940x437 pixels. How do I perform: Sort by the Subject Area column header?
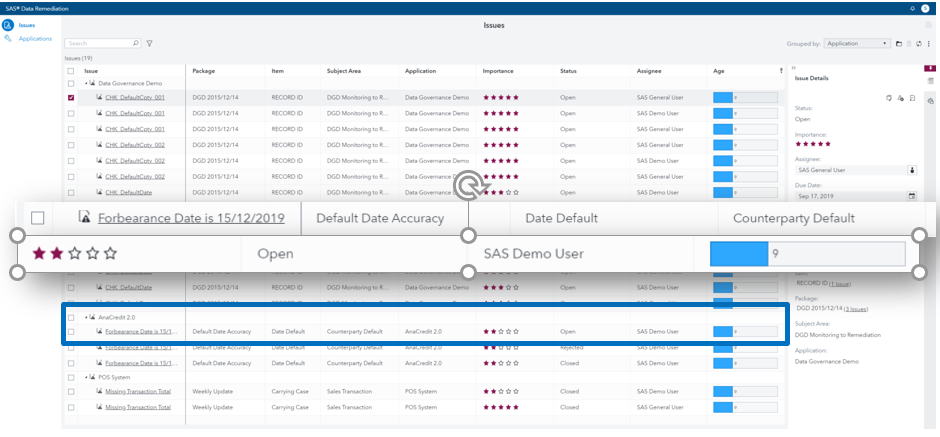[x=344, y=71]
